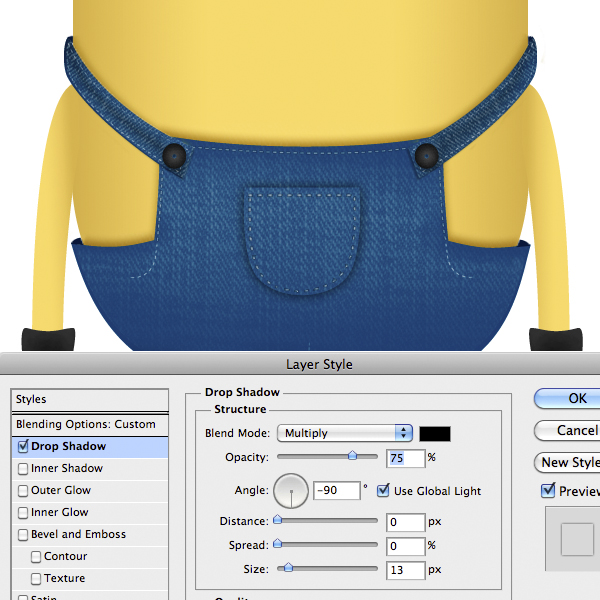The width and height of the screenshot is (600, 600).
Task: Turn on Bevel and Emboss checkbox
Action: click(23, 535)
